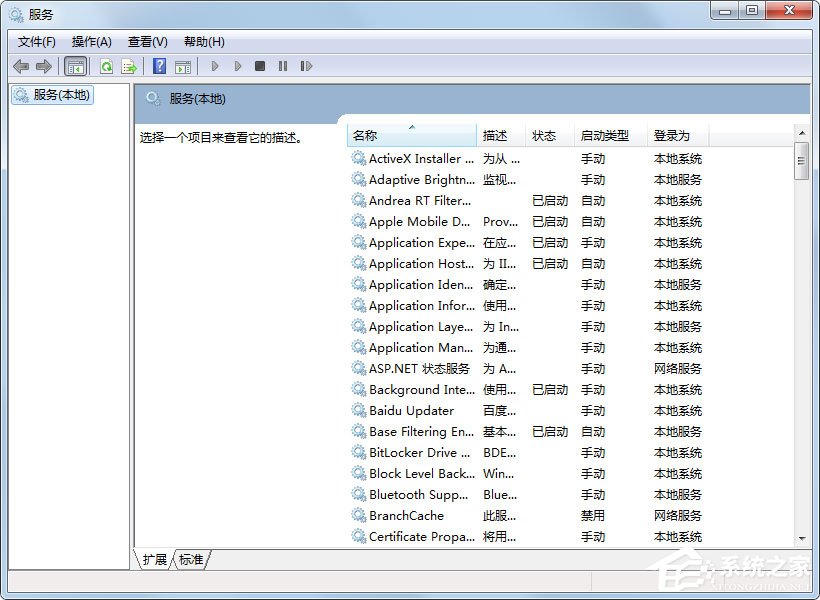Click the properties dialog icon beside Help
Image resolution: width=820 pixels, height=600 pixels.
click(185, 66)
